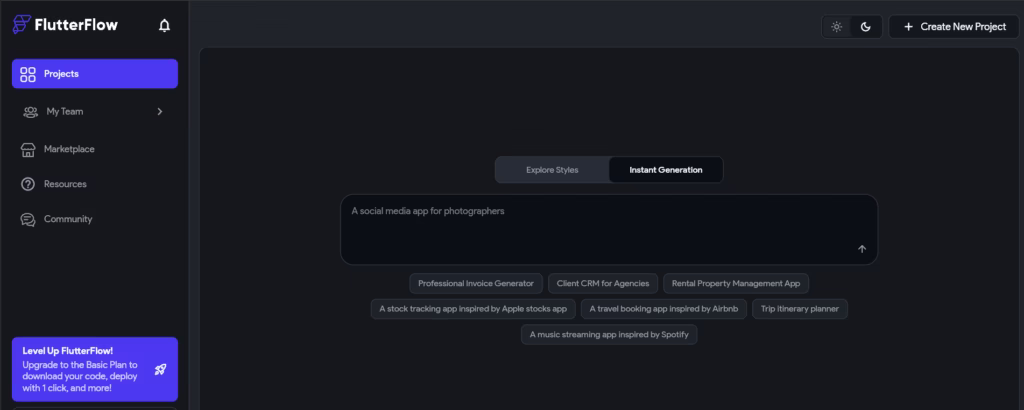Click the FlutterFlow brand name text
Viewport: 1024px width, 410px height.
click(x=76, y=25)
